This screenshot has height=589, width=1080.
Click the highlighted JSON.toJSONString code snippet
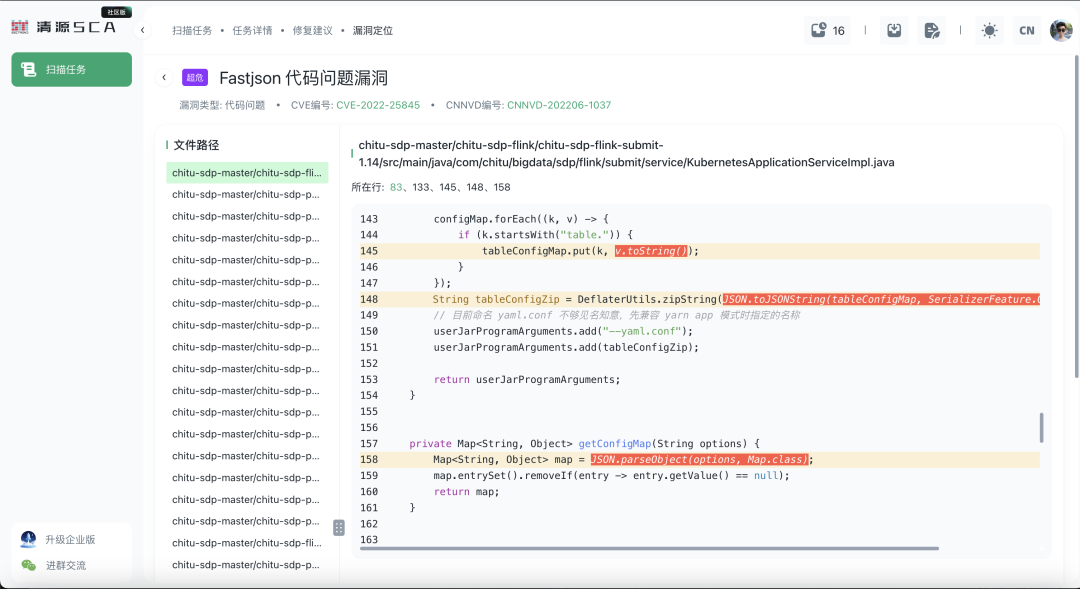click(x=881, y=300)
